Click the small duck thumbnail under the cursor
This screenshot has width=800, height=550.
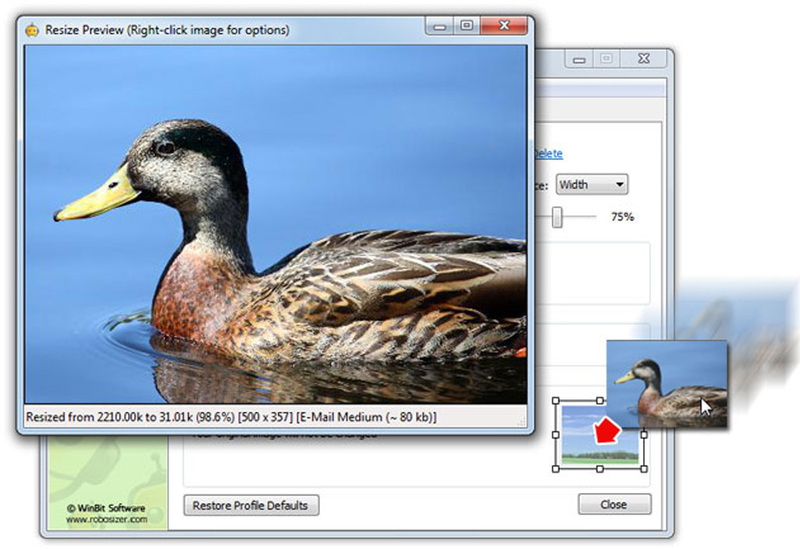(667, 384)
